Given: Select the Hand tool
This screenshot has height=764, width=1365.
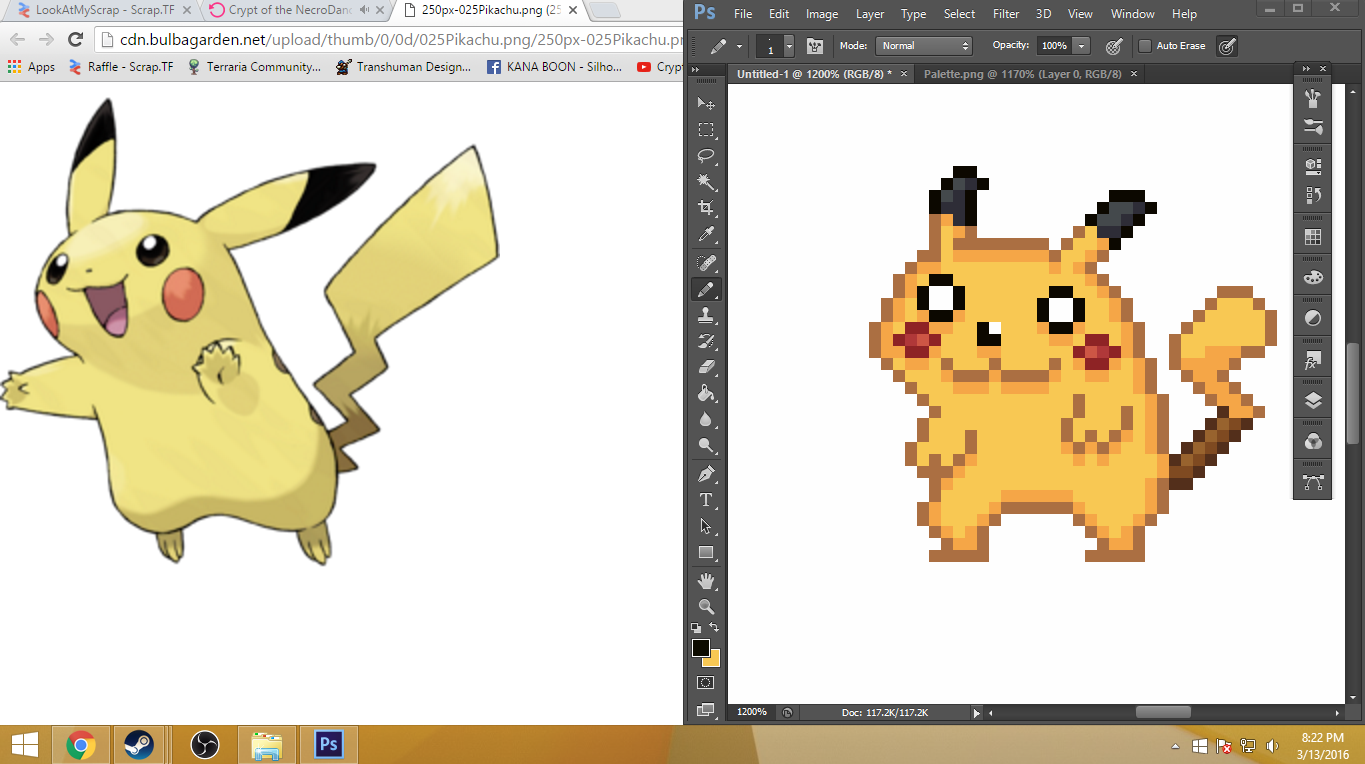Looking at the screenshot, I should [706, 581].
